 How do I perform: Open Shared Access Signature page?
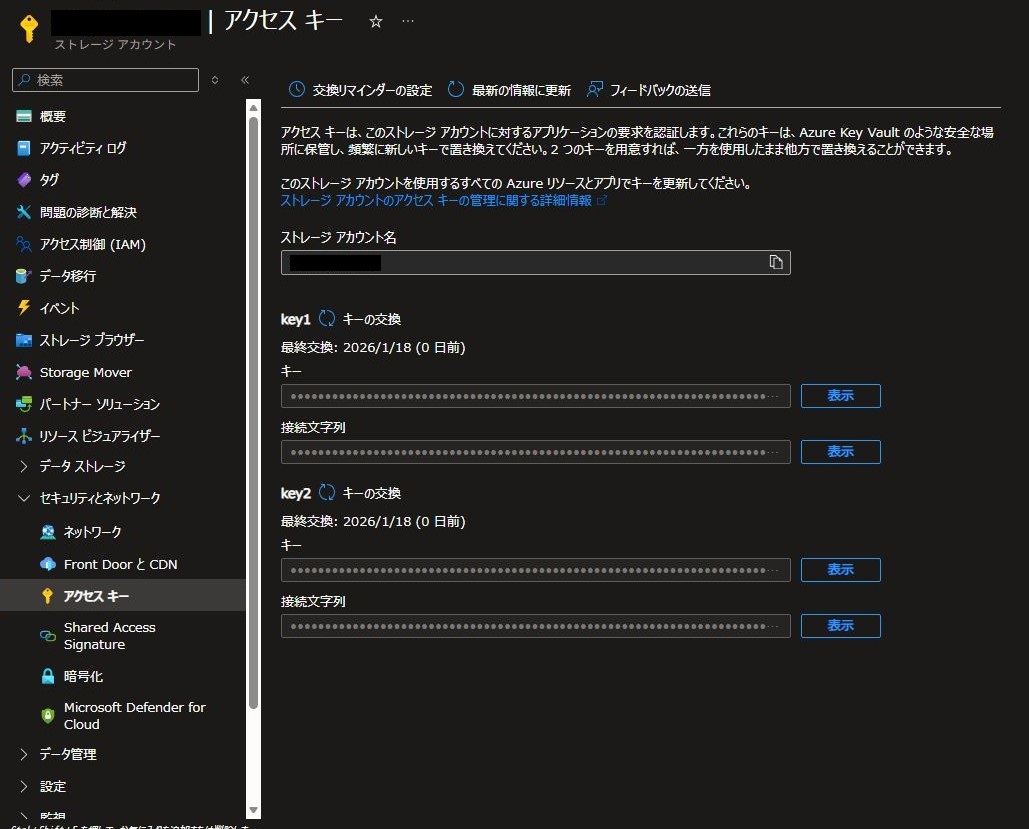(x=109, y=636)
